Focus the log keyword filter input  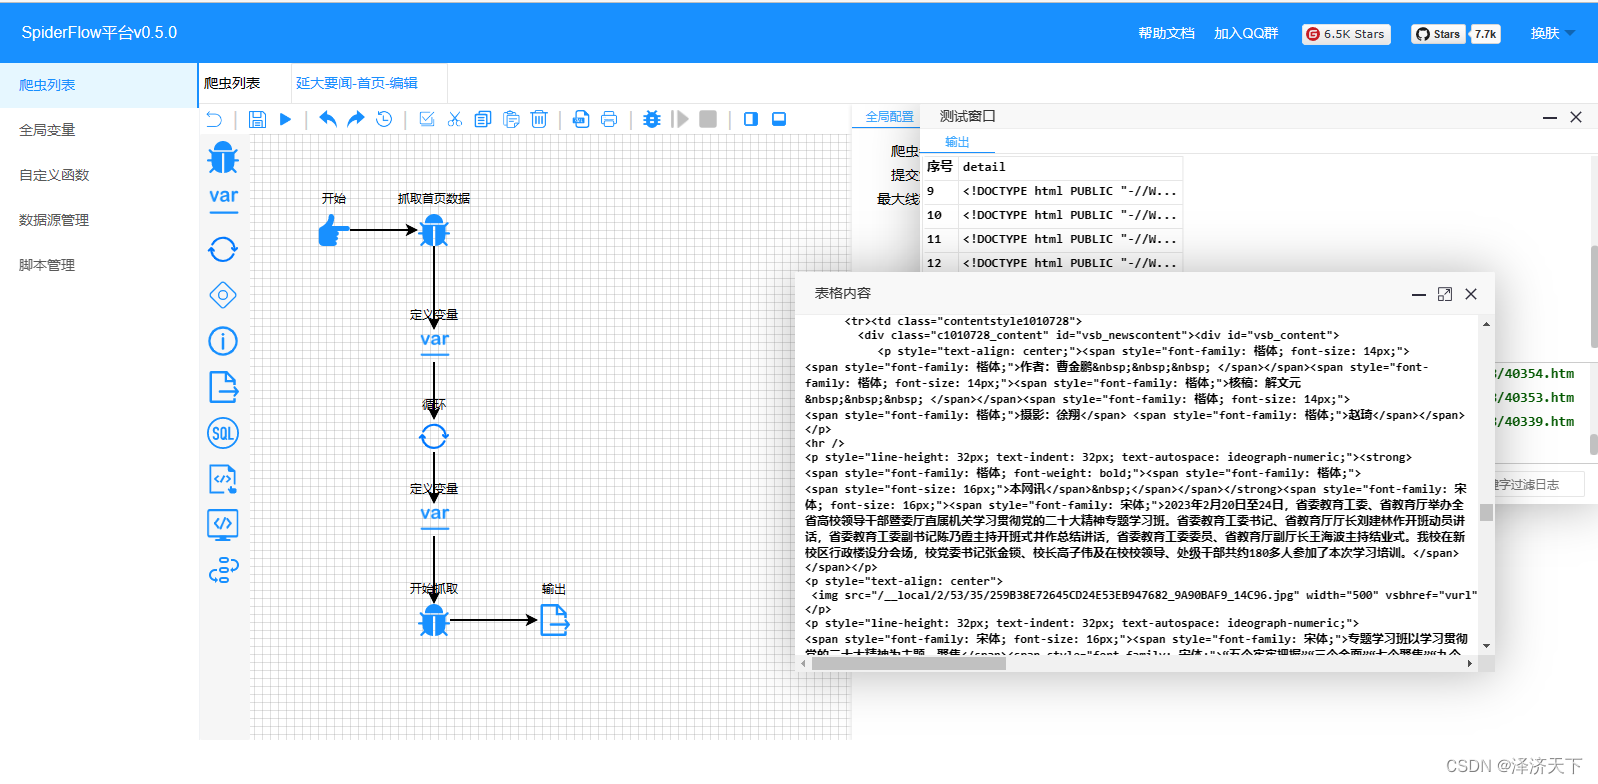click(1540, 484)
